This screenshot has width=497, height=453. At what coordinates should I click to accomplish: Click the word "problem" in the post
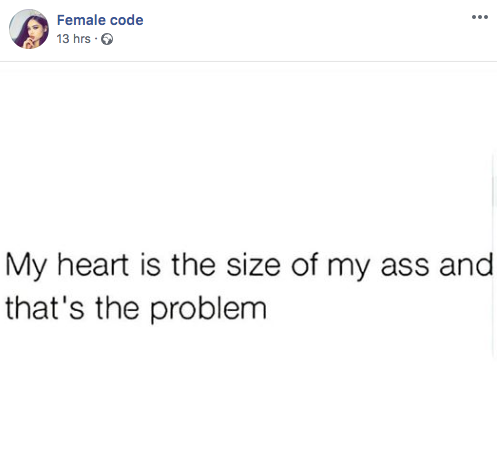coord(208,309)
